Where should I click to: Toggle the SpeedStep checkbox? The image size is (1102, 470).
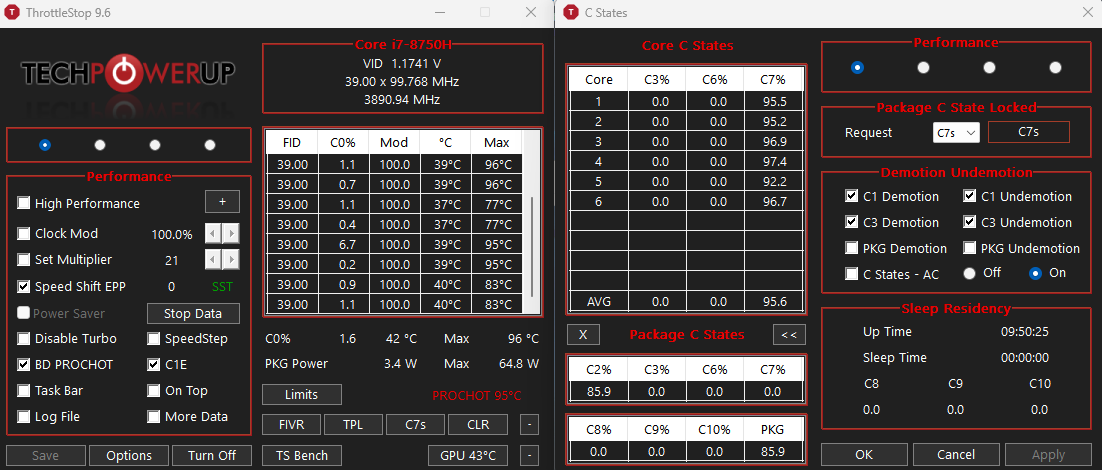tap(154, 339)
